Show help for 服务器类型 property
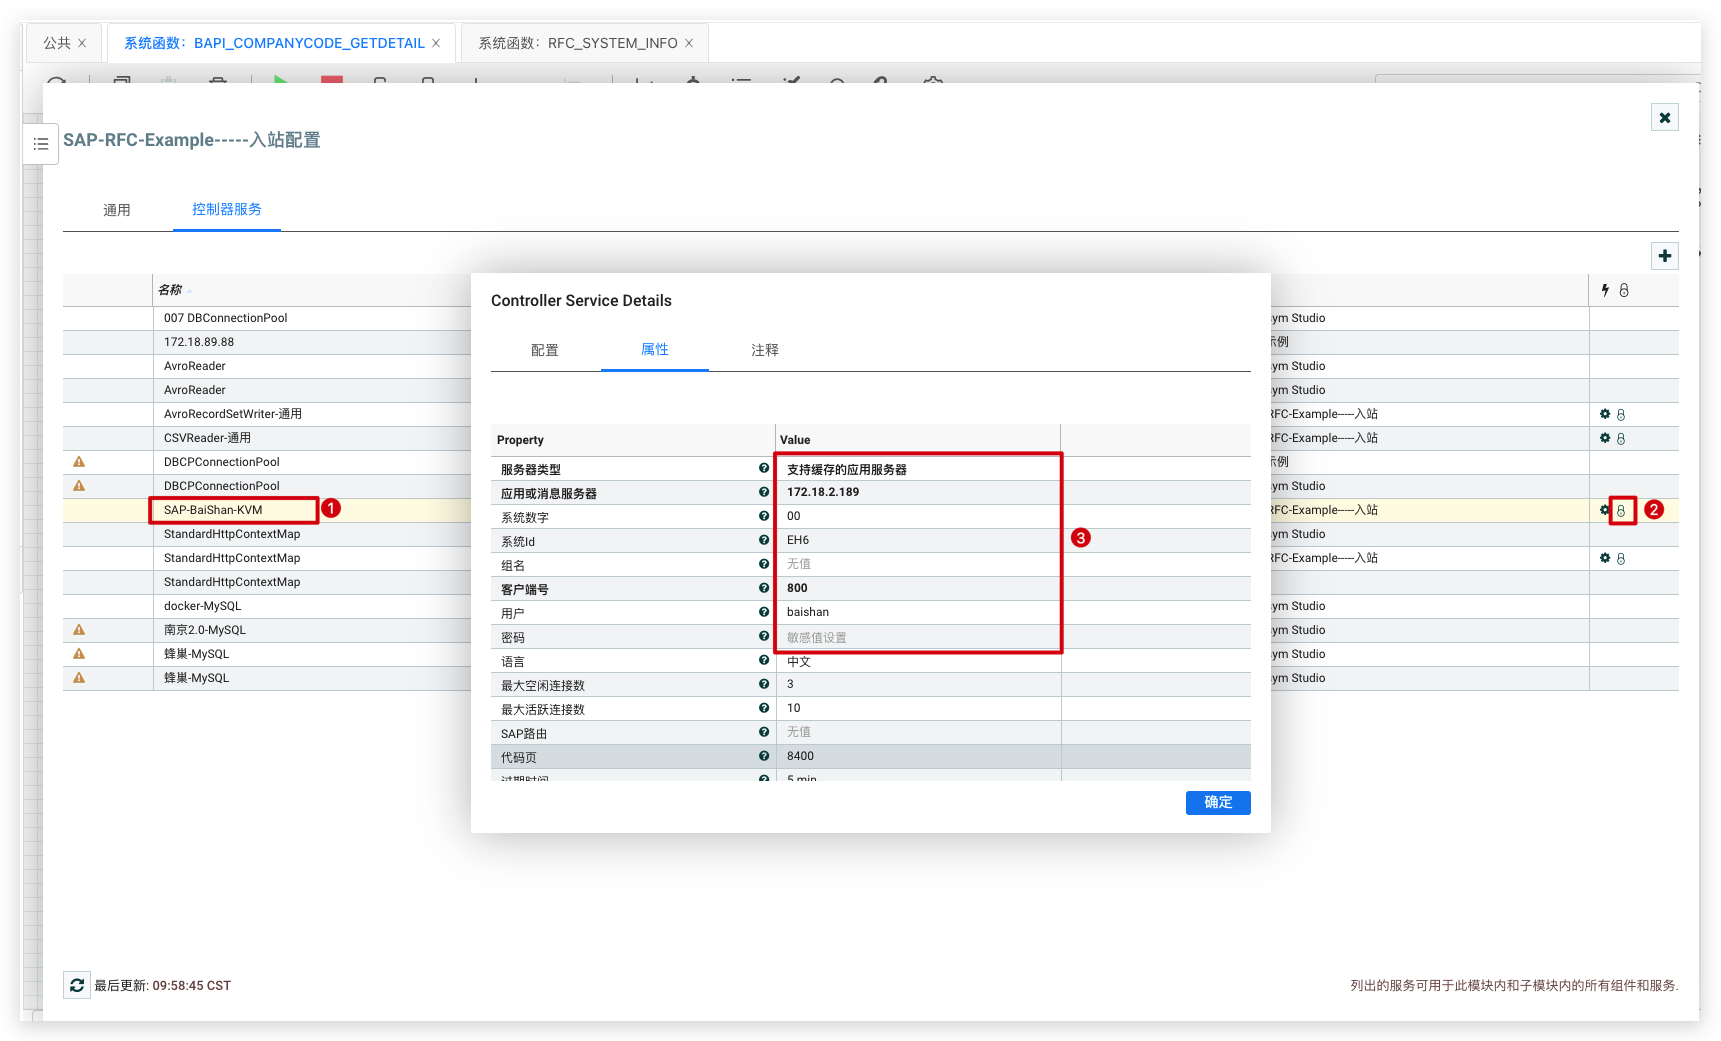This screenshot has width=1721, height=1041. [764, 468]
